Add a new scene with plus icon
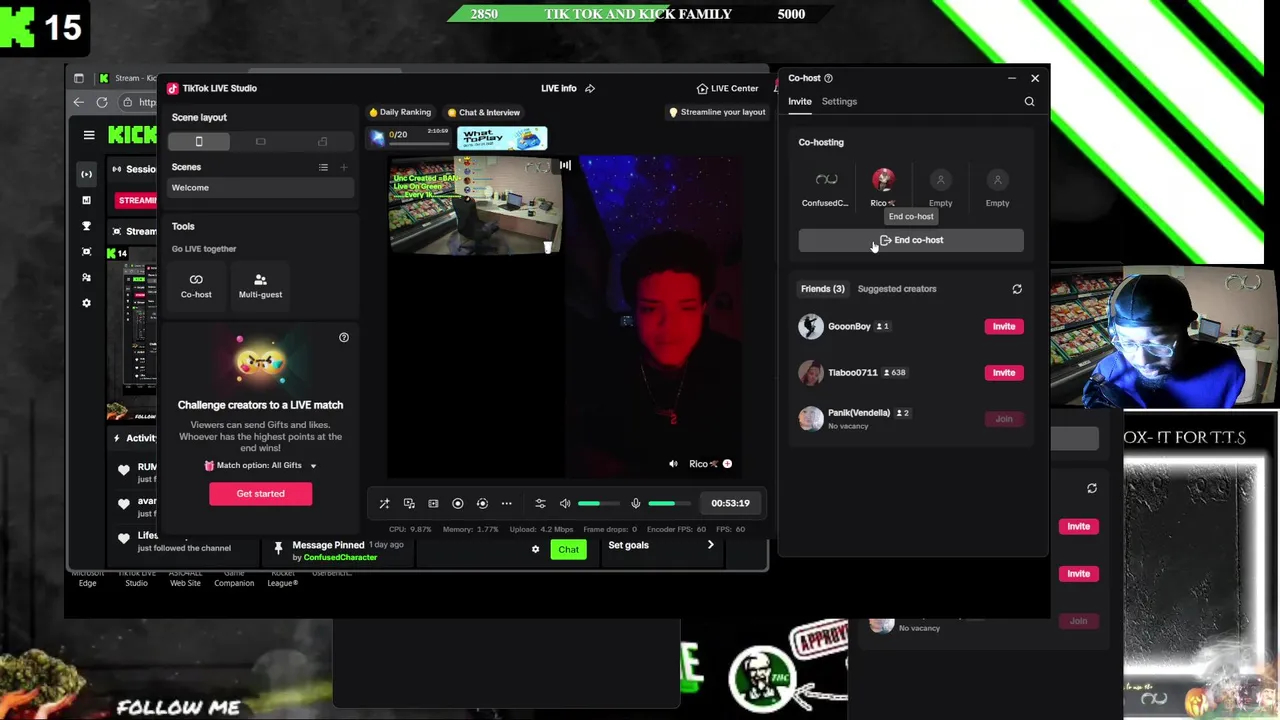The width and height of the screenshot is (1280, 720). pos(344,167)
